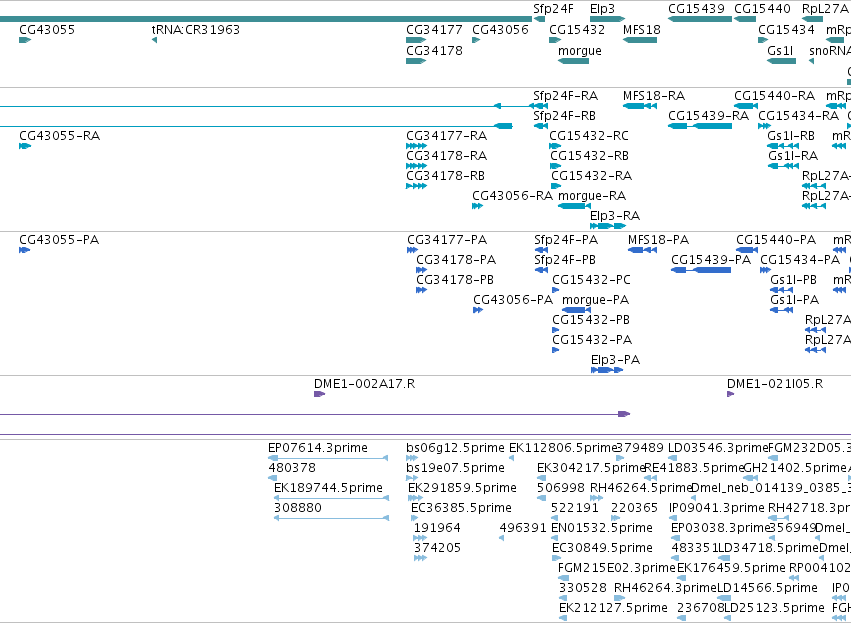
Task: Select the Elp3-RA transcript label
Action: pos(615,216)
